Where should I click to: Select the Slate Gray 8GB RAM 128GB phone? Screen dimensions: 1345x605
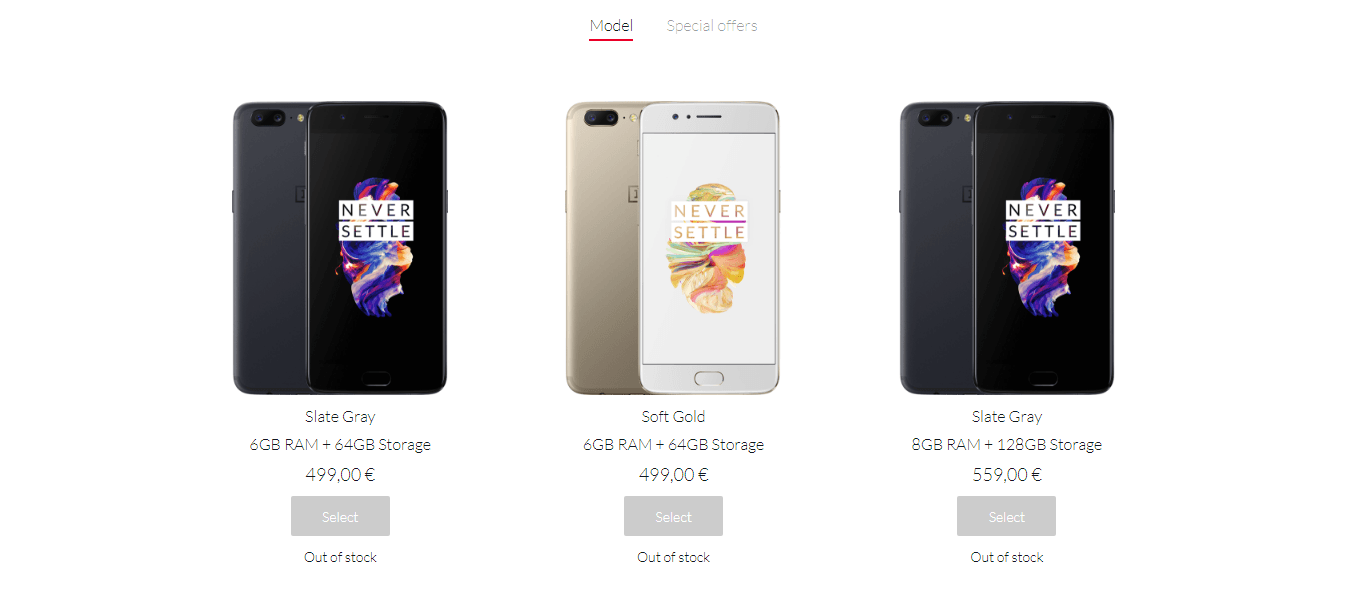click(x=1006, y=516)
